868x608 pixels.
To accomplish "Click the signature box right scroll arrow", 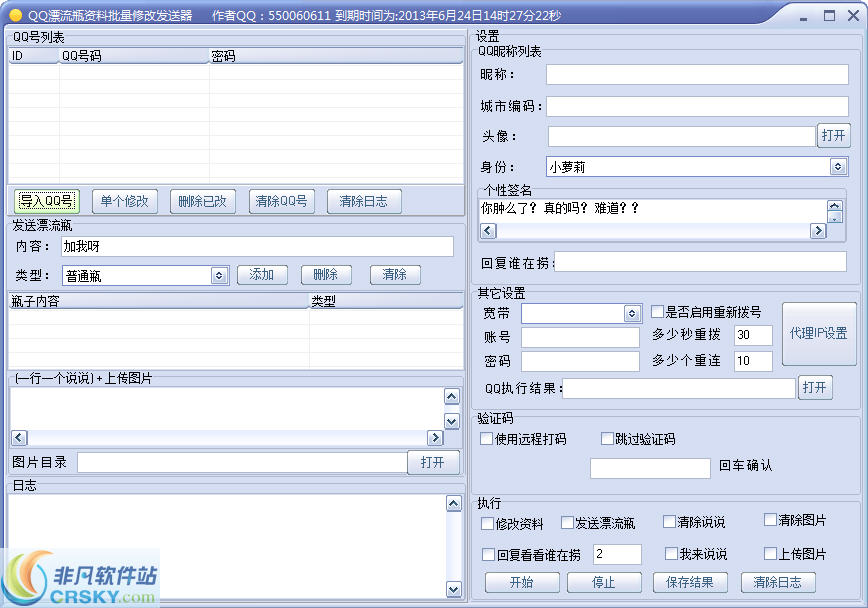I will coord(818,231).
